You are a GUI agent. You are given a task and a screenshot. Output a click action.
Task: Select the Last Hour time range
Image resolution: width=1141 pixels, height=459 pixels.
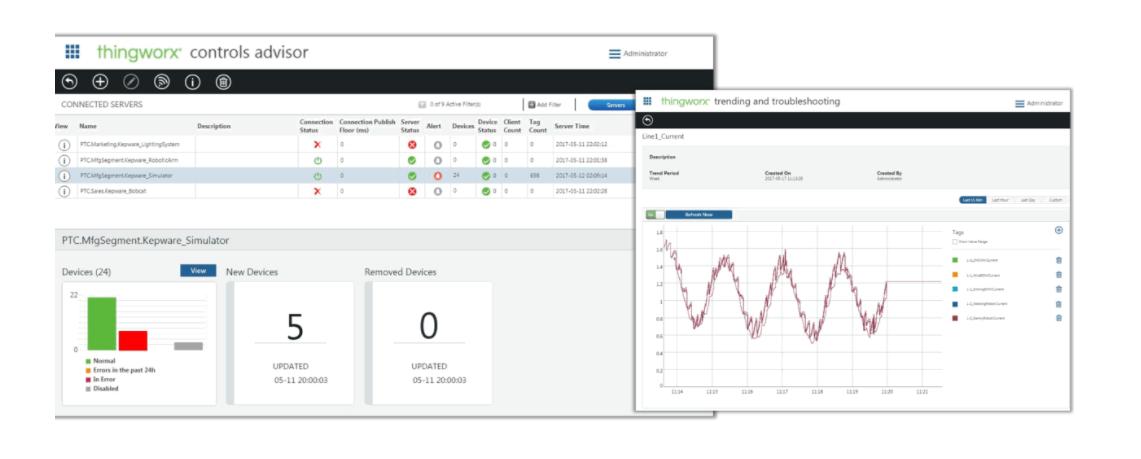pos(1001,199)
